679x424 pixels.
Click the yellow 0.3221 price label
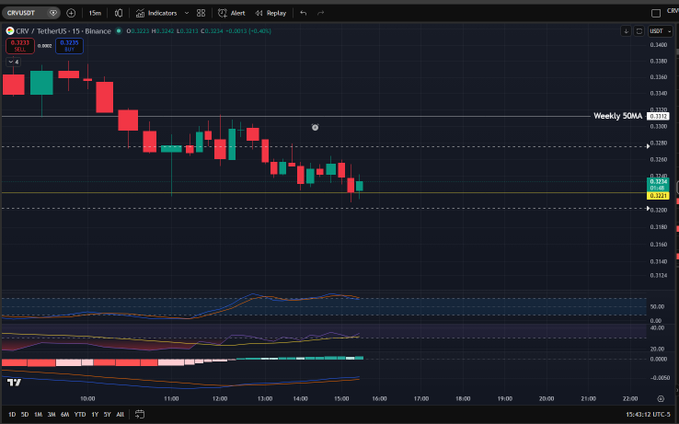point(658,196)
